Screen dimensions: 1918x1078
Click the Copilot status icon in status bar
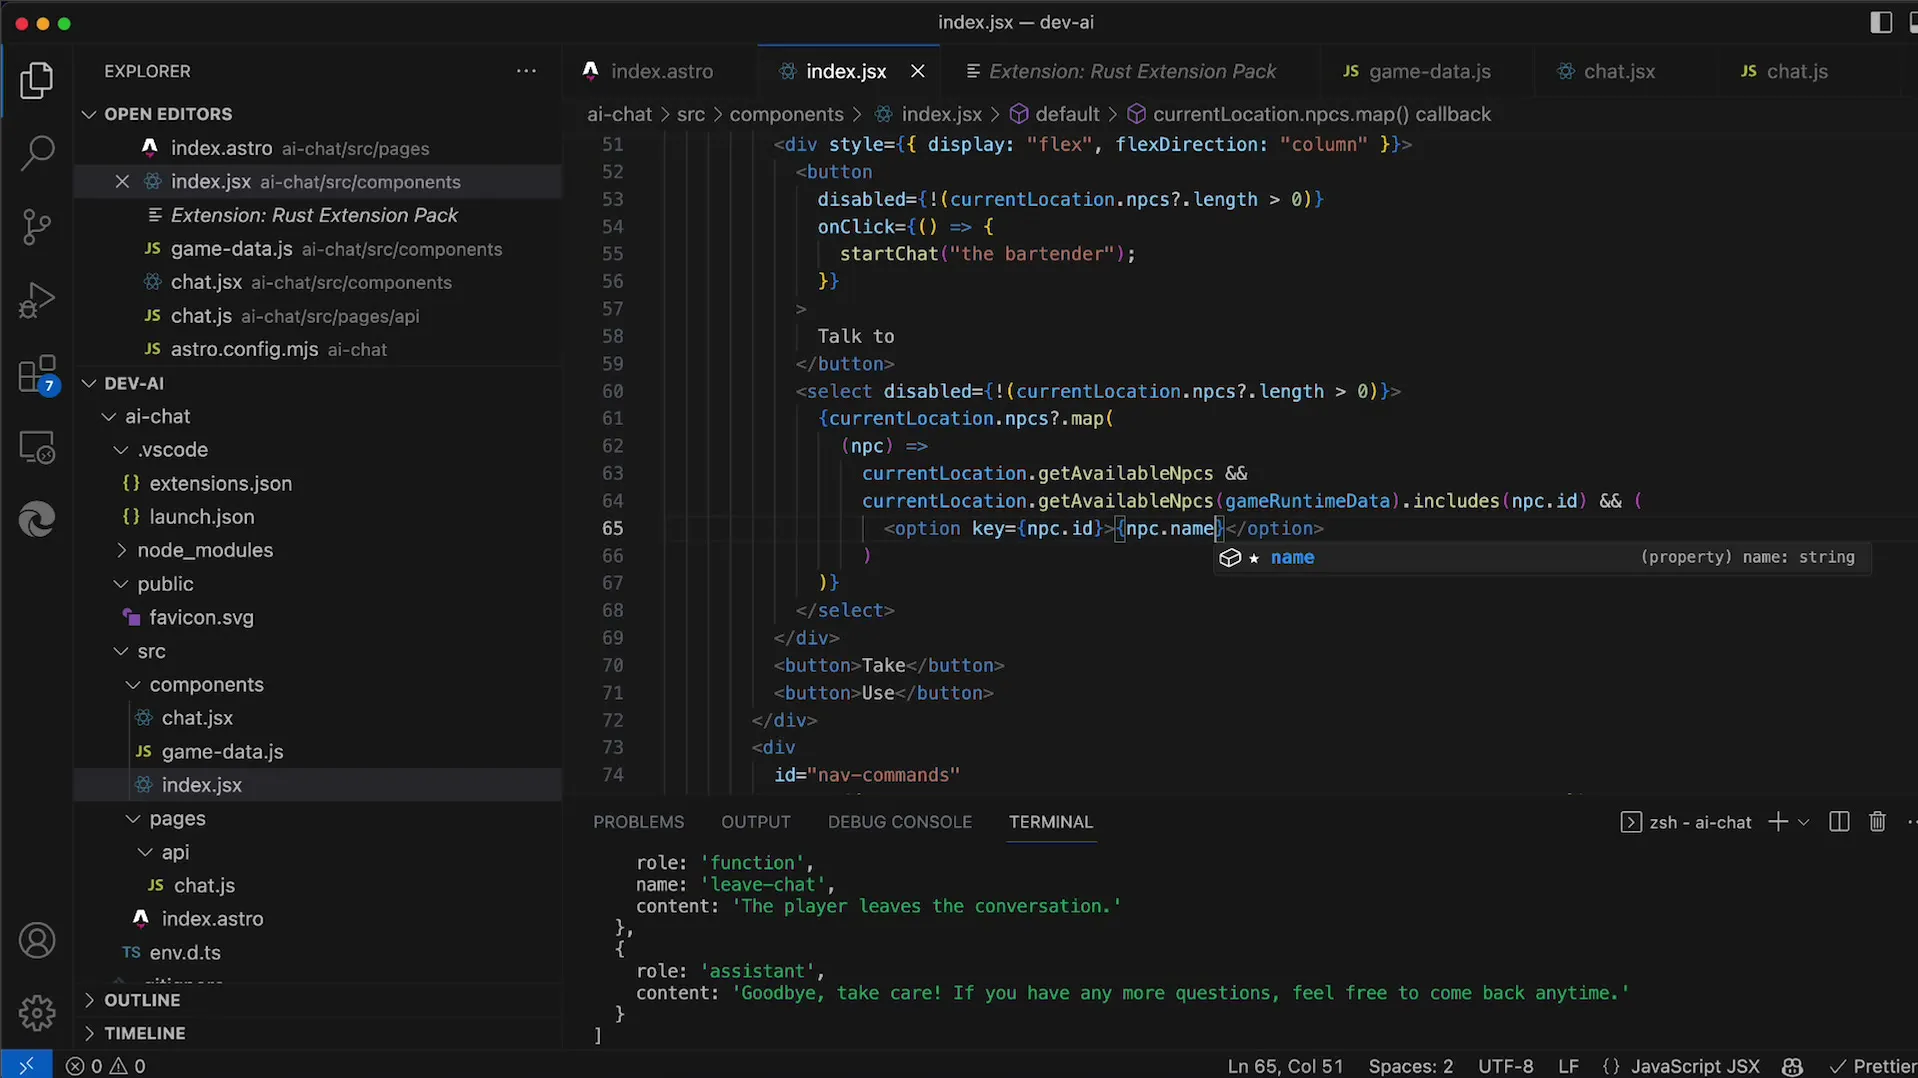1793,1066
